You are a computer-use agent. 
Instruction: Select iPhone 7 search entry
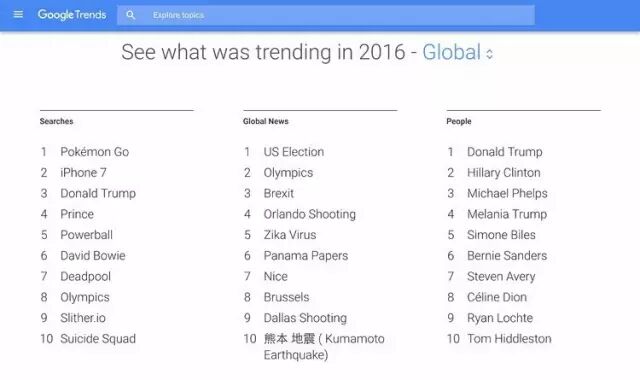(x=83, y=173)
